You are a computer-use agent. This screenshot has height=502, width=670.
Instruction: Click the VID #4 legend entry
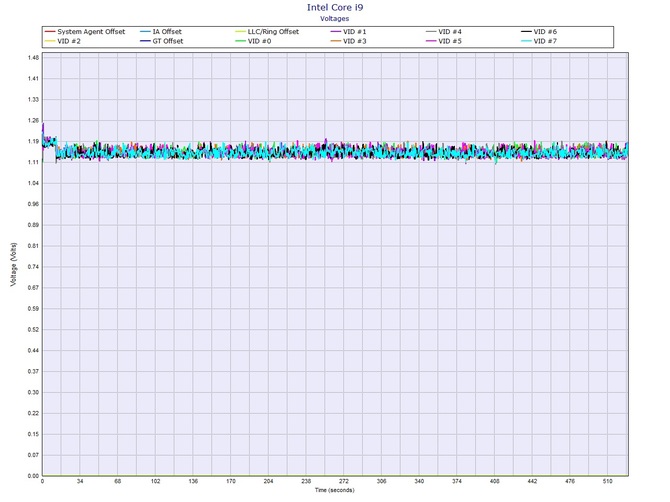point(444,32)
